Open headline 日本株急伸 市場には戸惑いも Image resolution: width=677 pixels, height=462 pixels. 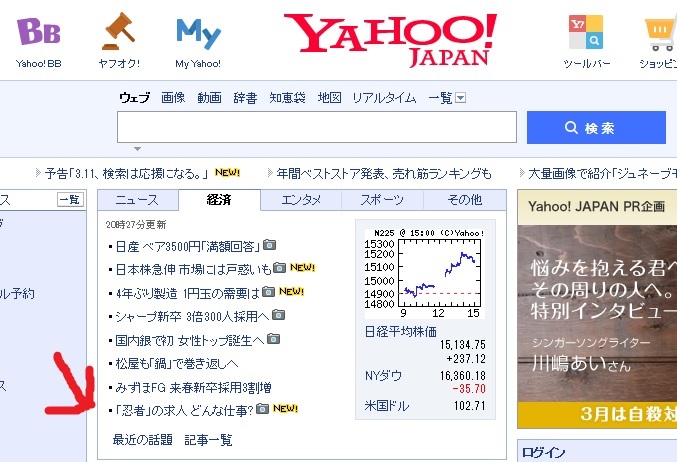tap(193, 269)
